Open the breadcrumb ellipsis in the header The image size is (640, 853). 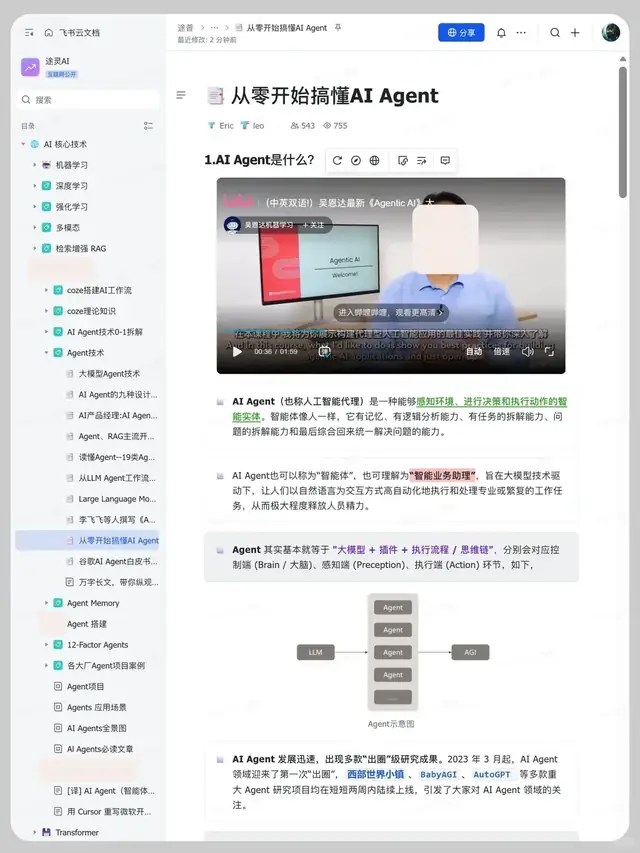pos(214,27)
